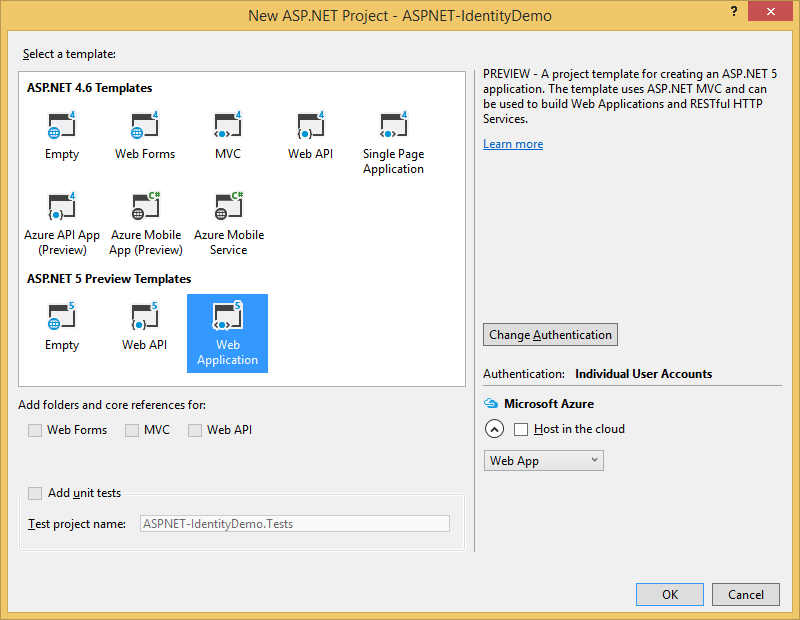Click the Test project name input field

(295, 524)
